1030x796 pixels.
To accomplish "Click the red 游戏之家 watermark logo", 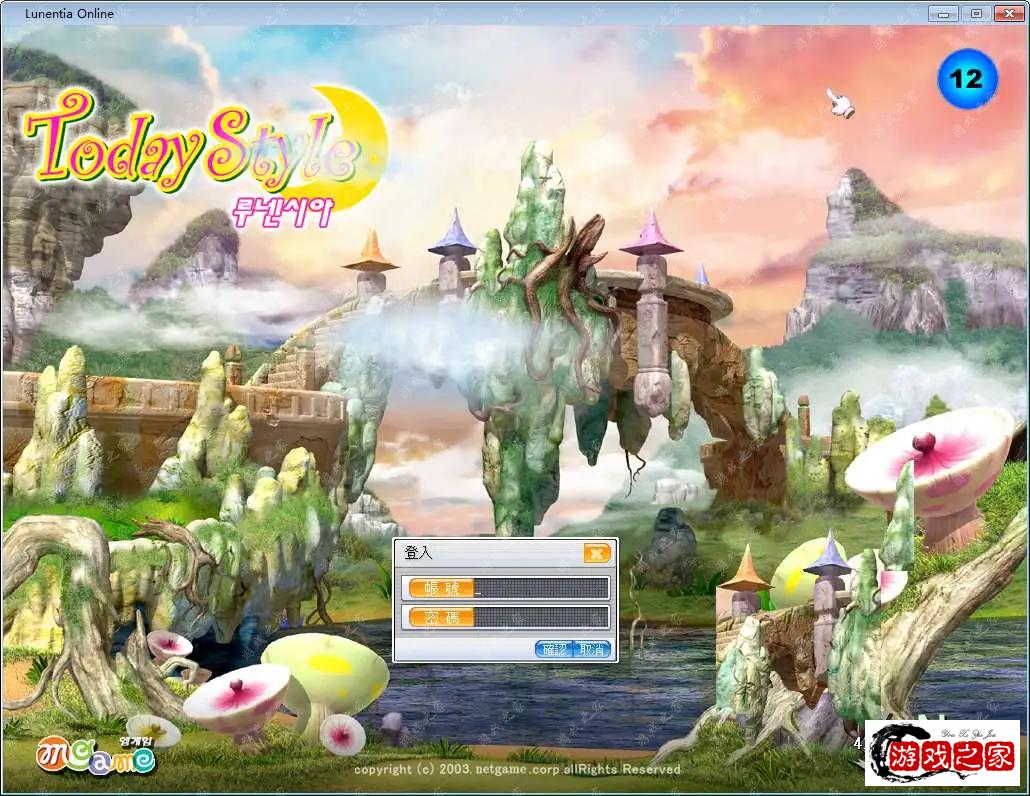I will click(x=941, y=752).
